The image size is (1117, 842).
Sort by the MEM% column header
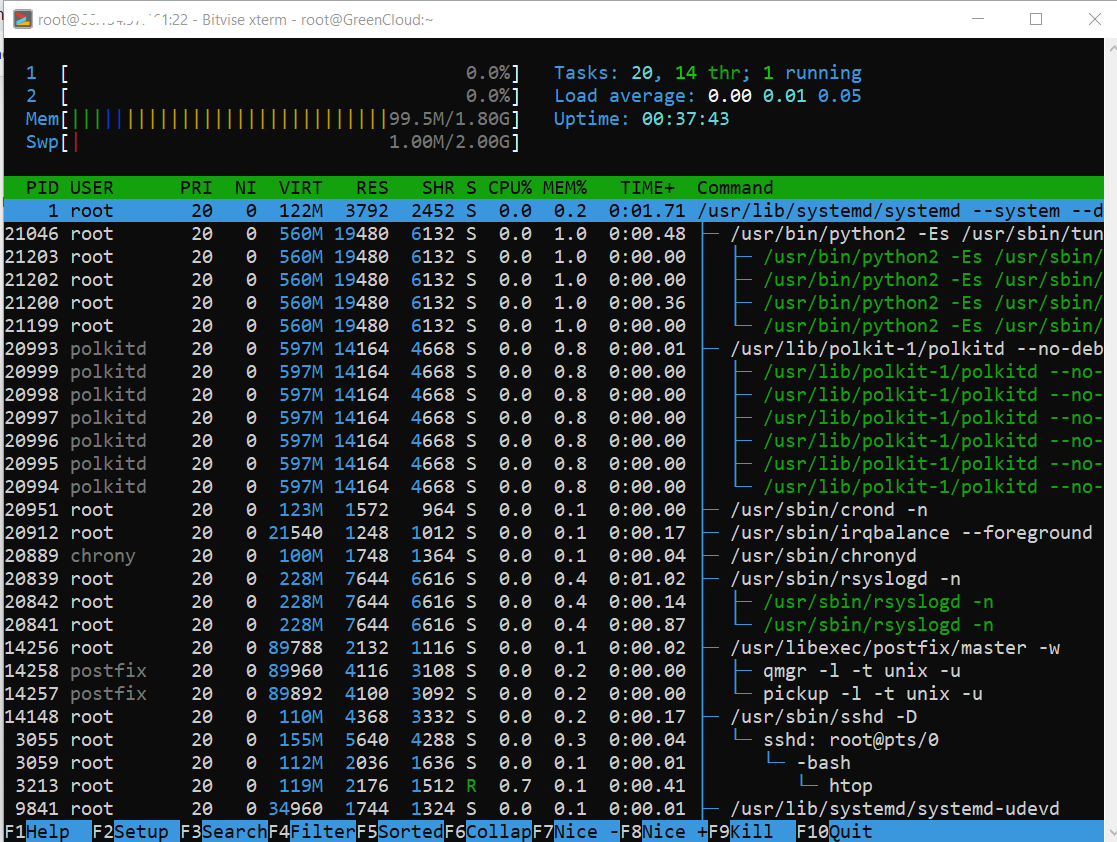click(x=565, y=188)
